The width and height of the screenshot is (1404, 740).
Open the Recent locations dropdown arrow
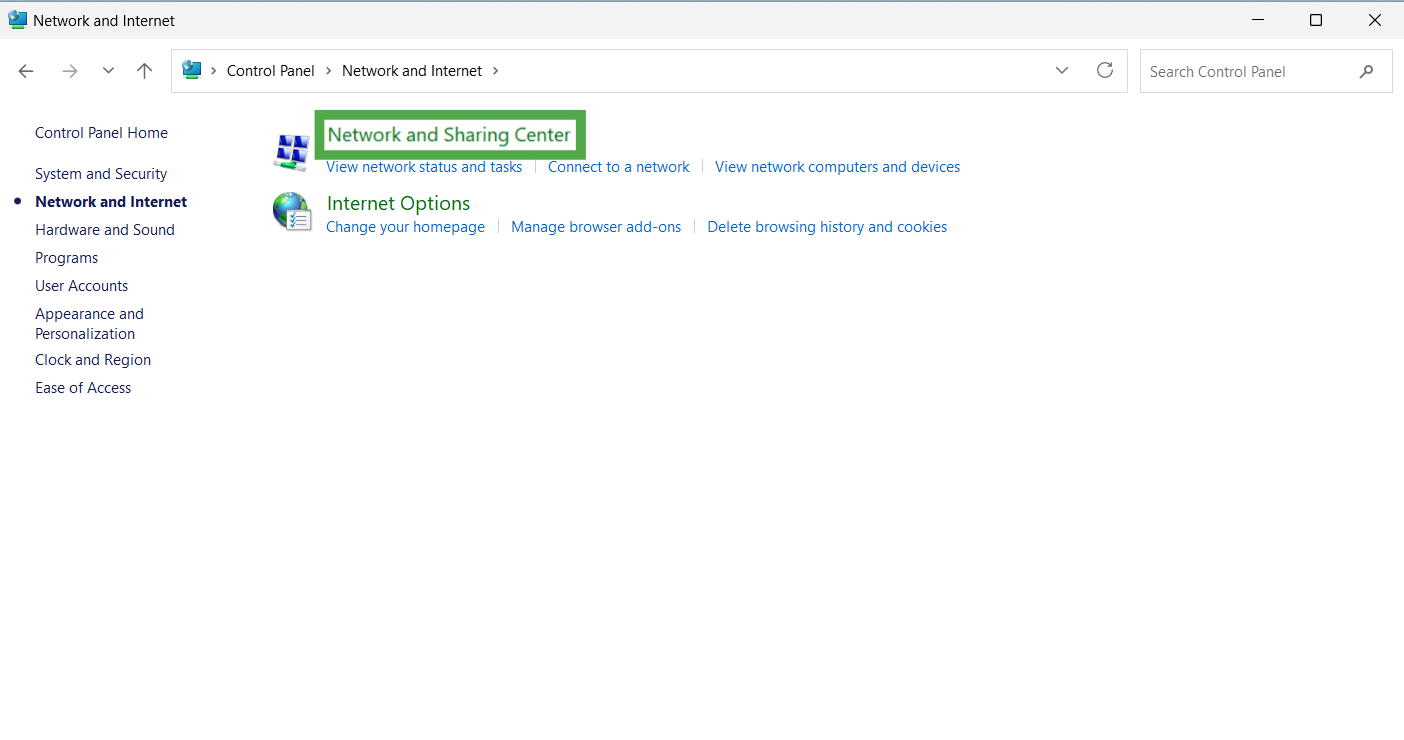pos(108,71)
